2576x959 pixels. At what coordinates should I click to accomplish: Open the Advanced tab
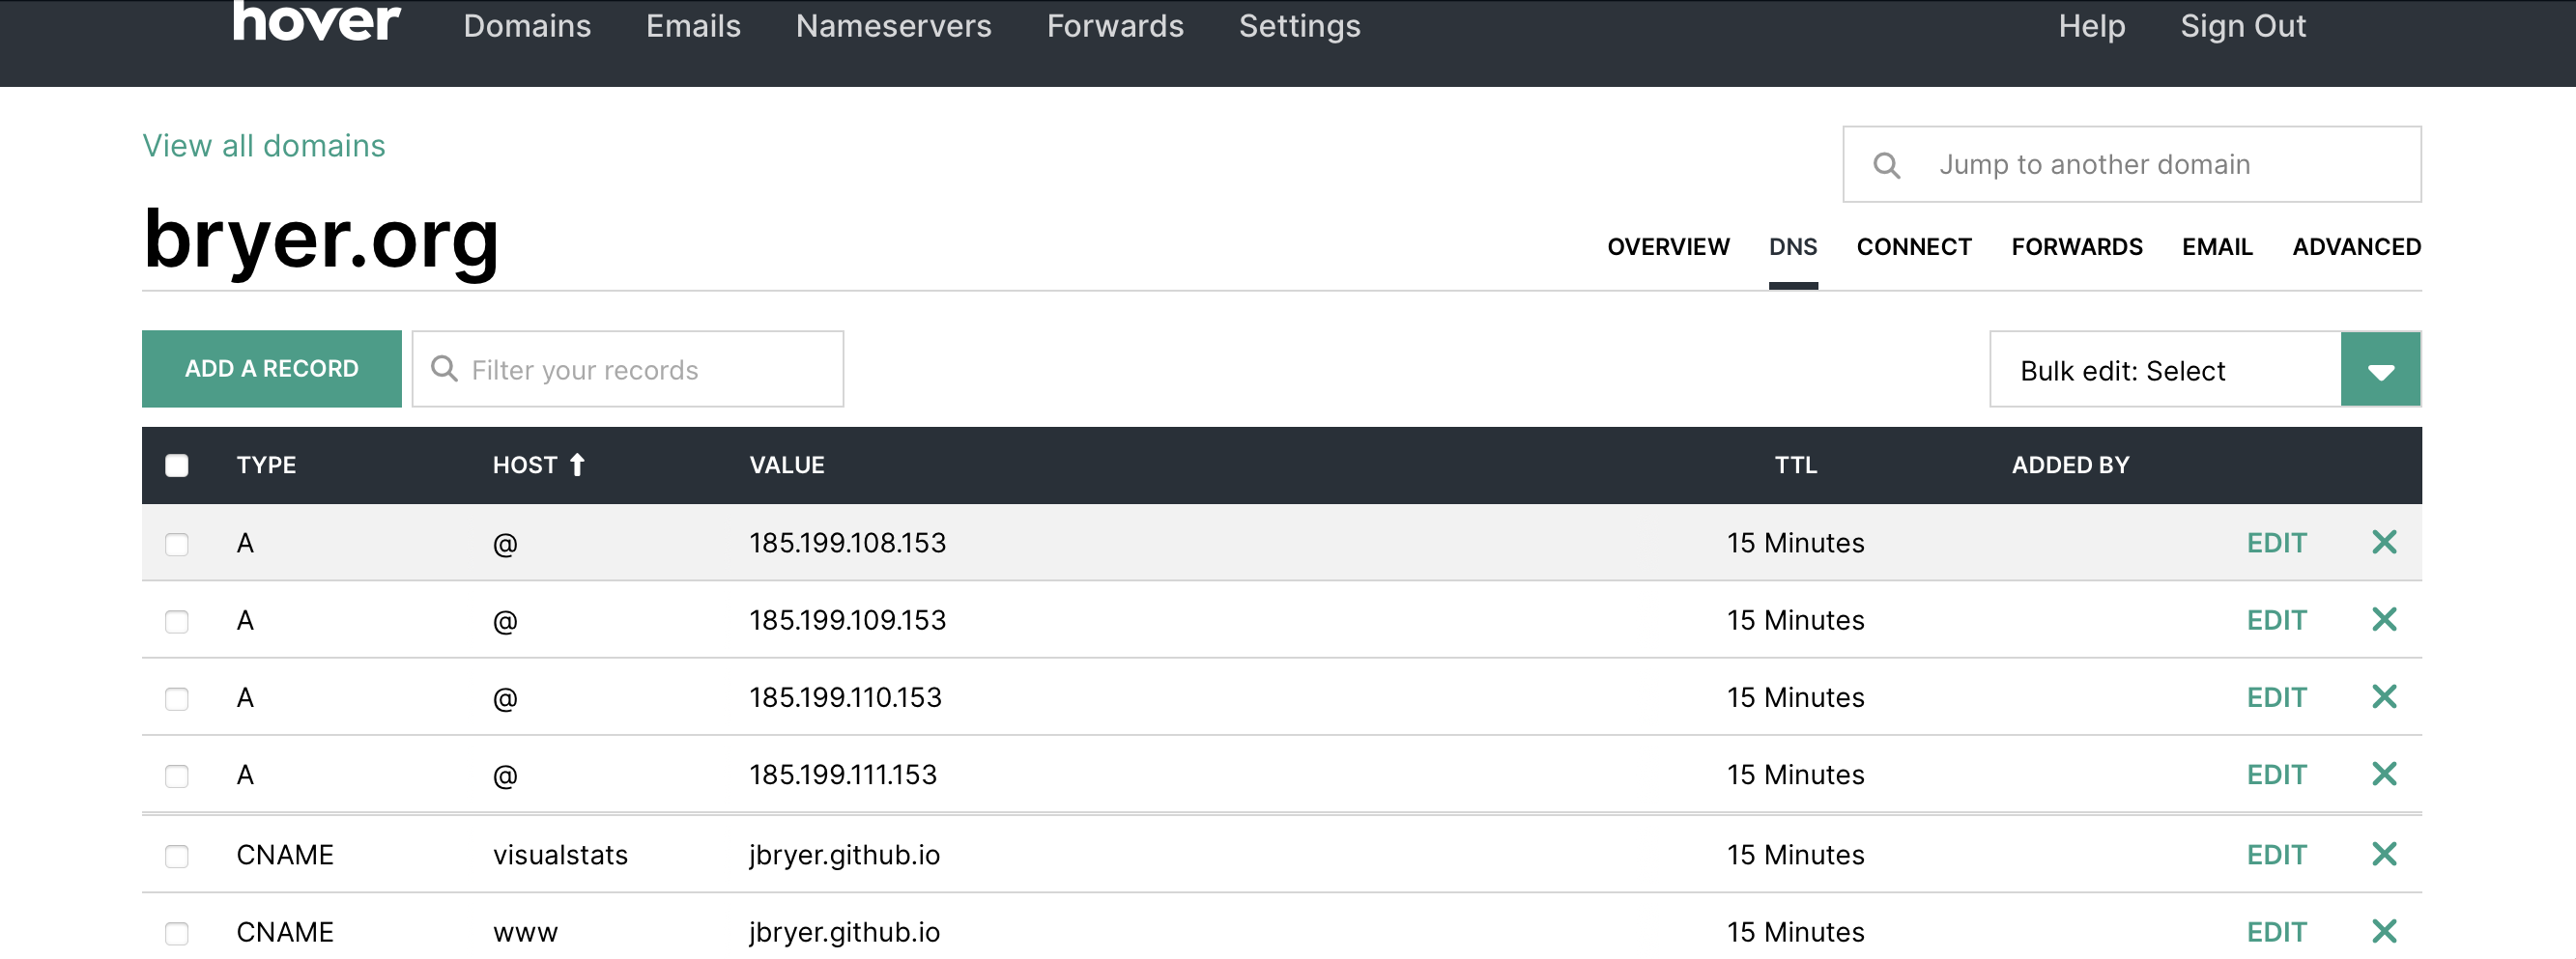coord(2355,247)
